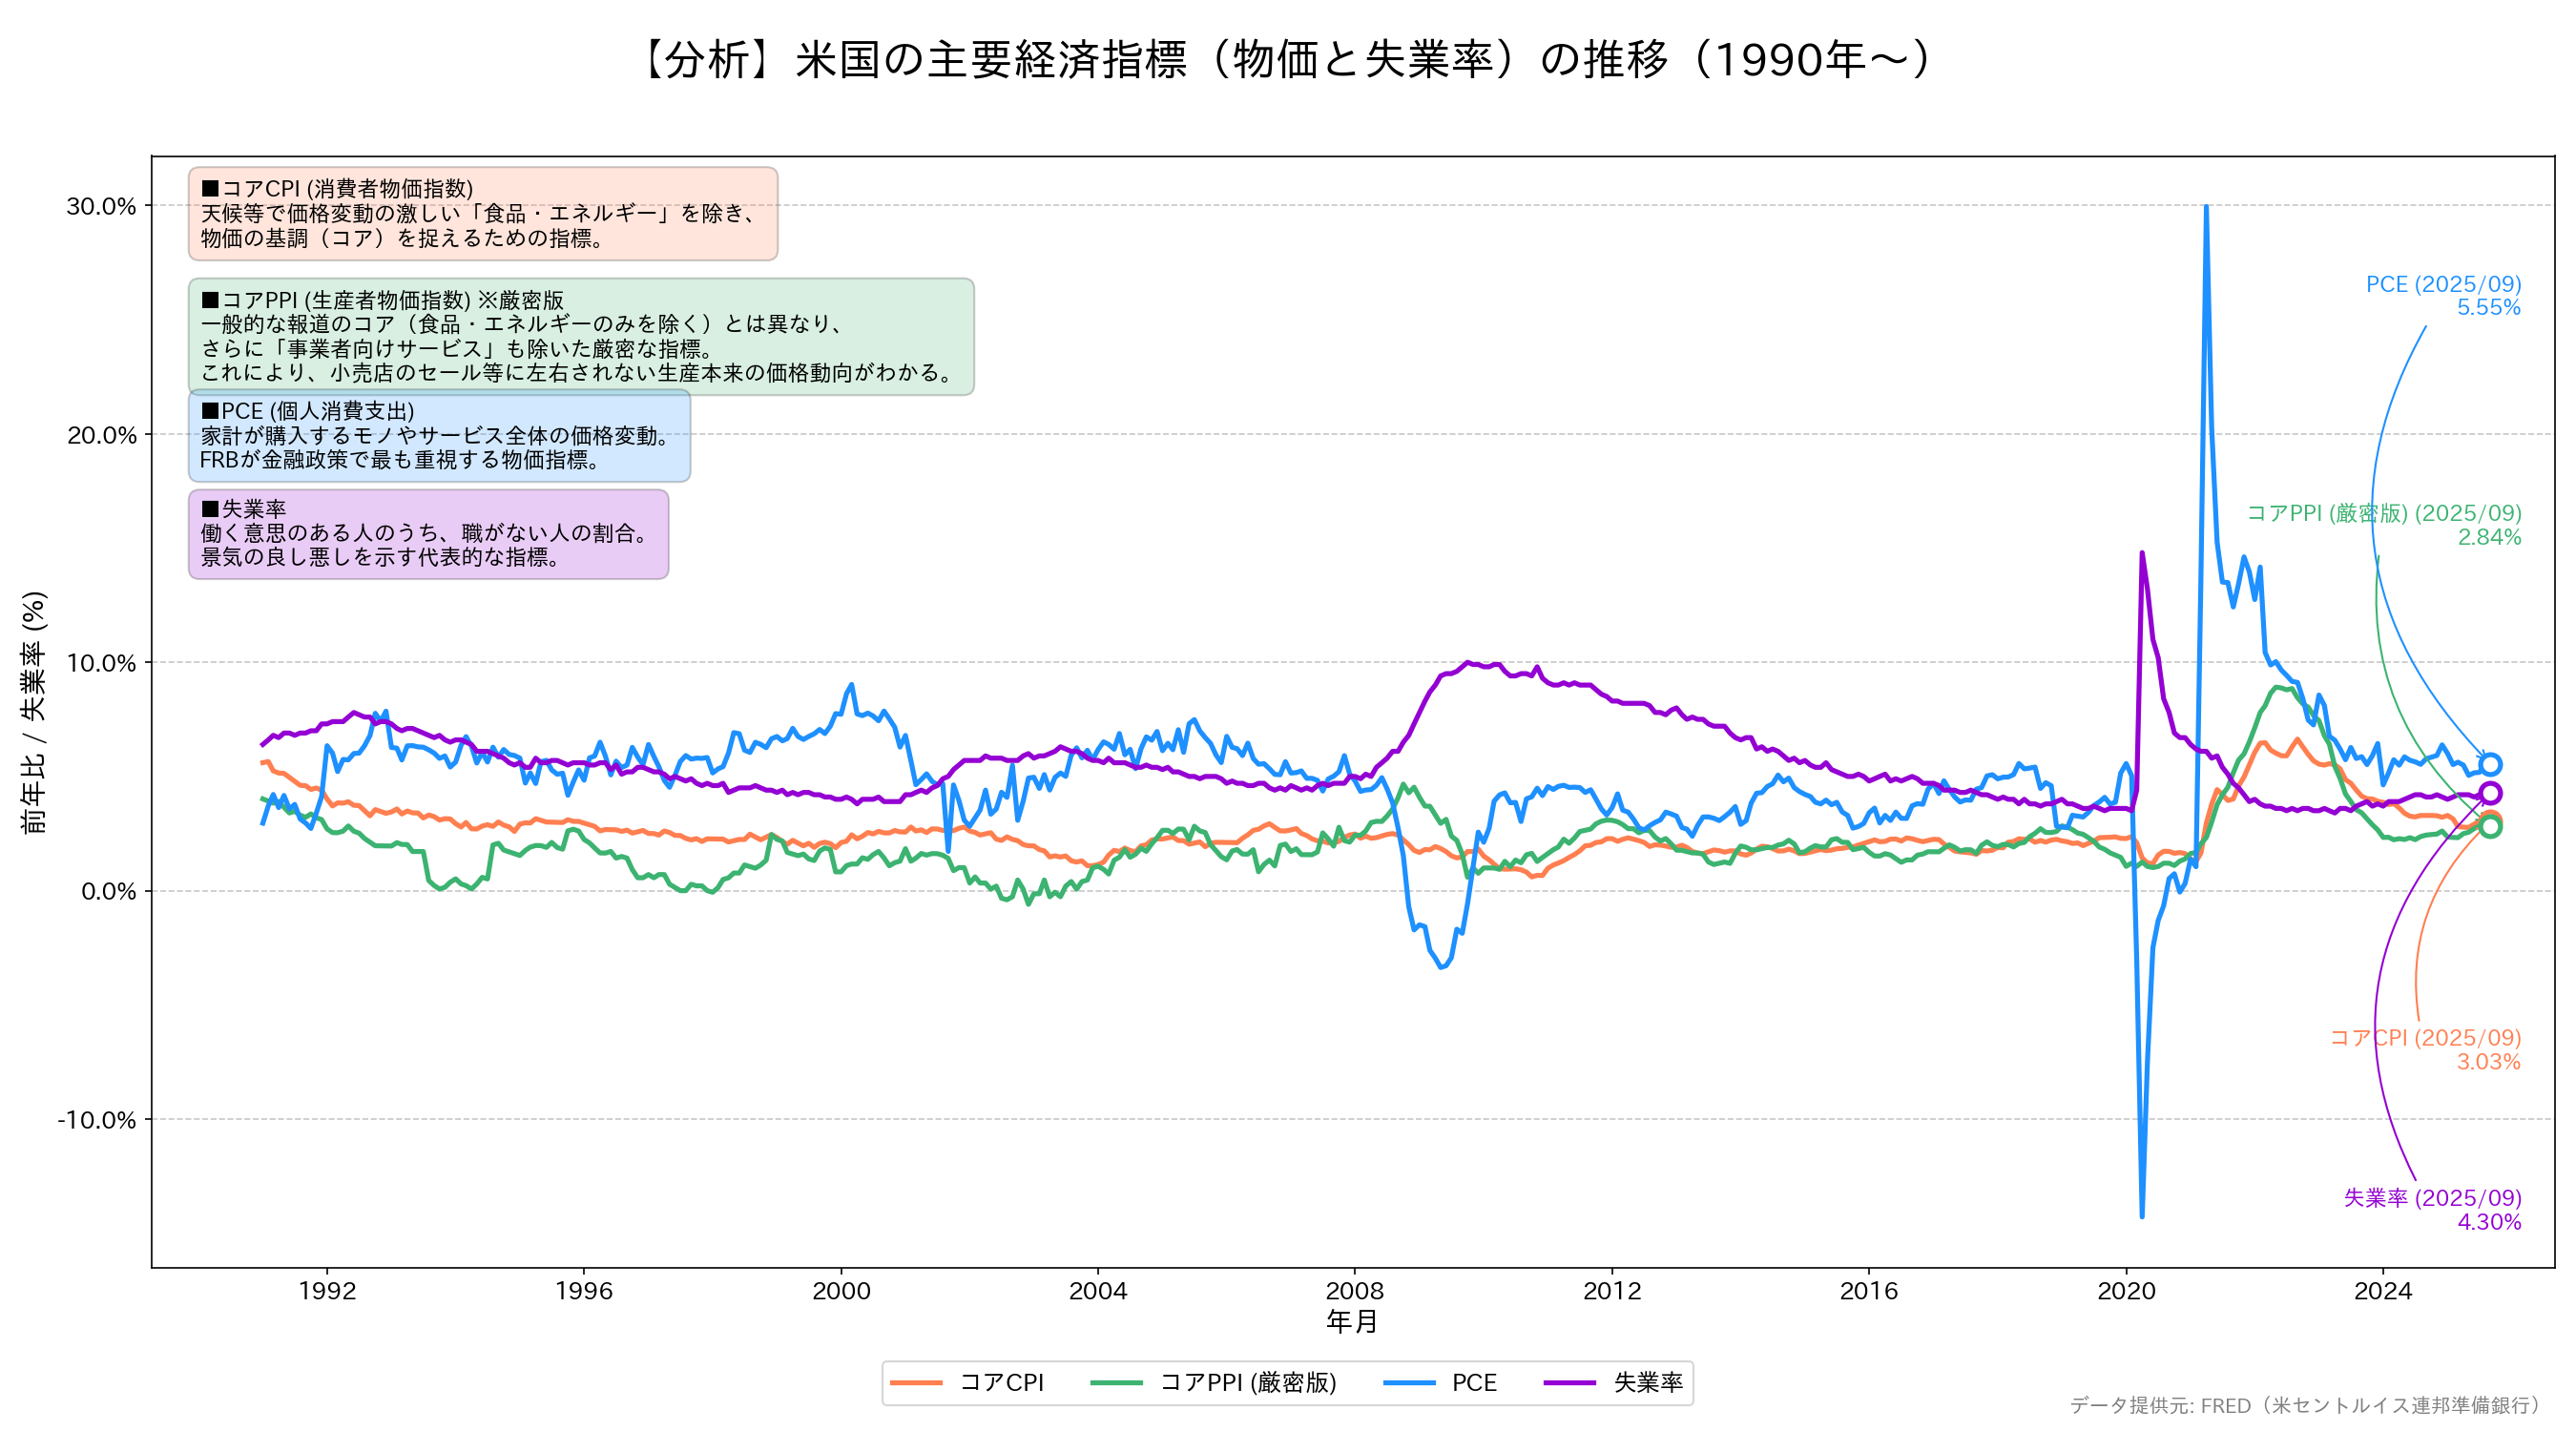Select the コアCPI legend color marker

(x=918, y=1383)
